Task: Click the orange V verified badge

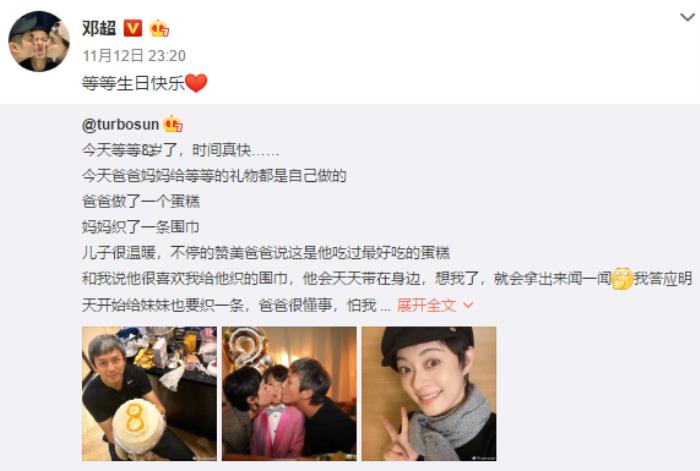Action: coord(133,28)
